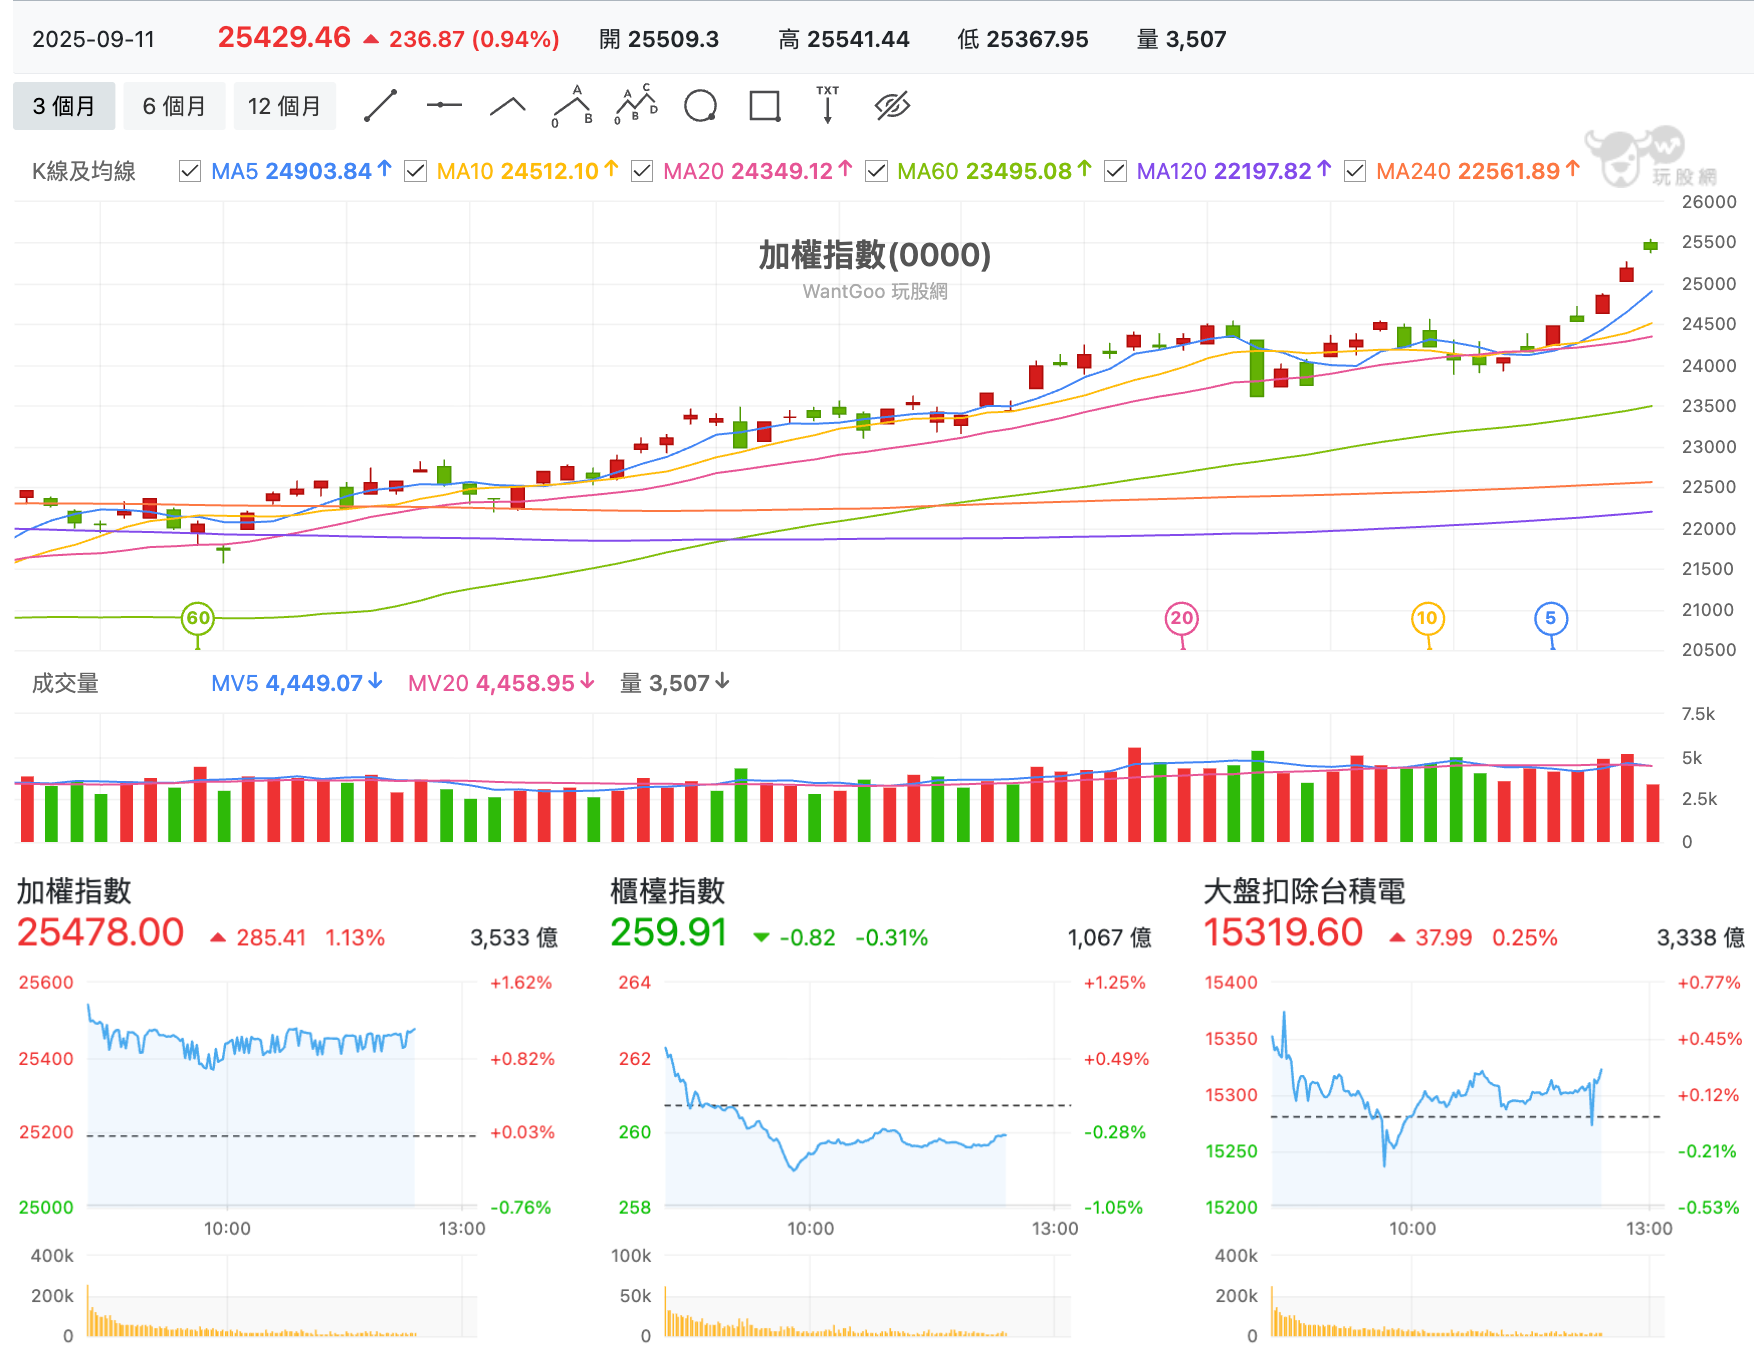Switch to the 12 個月 time range
This screenshot has height=1358, width=1754.
point(285,106)
